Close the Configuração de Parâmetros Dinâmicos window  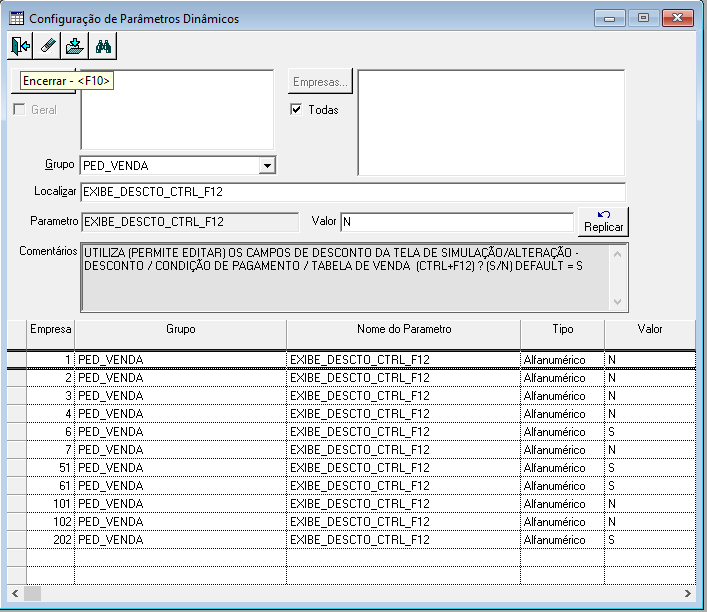[677, 18]
